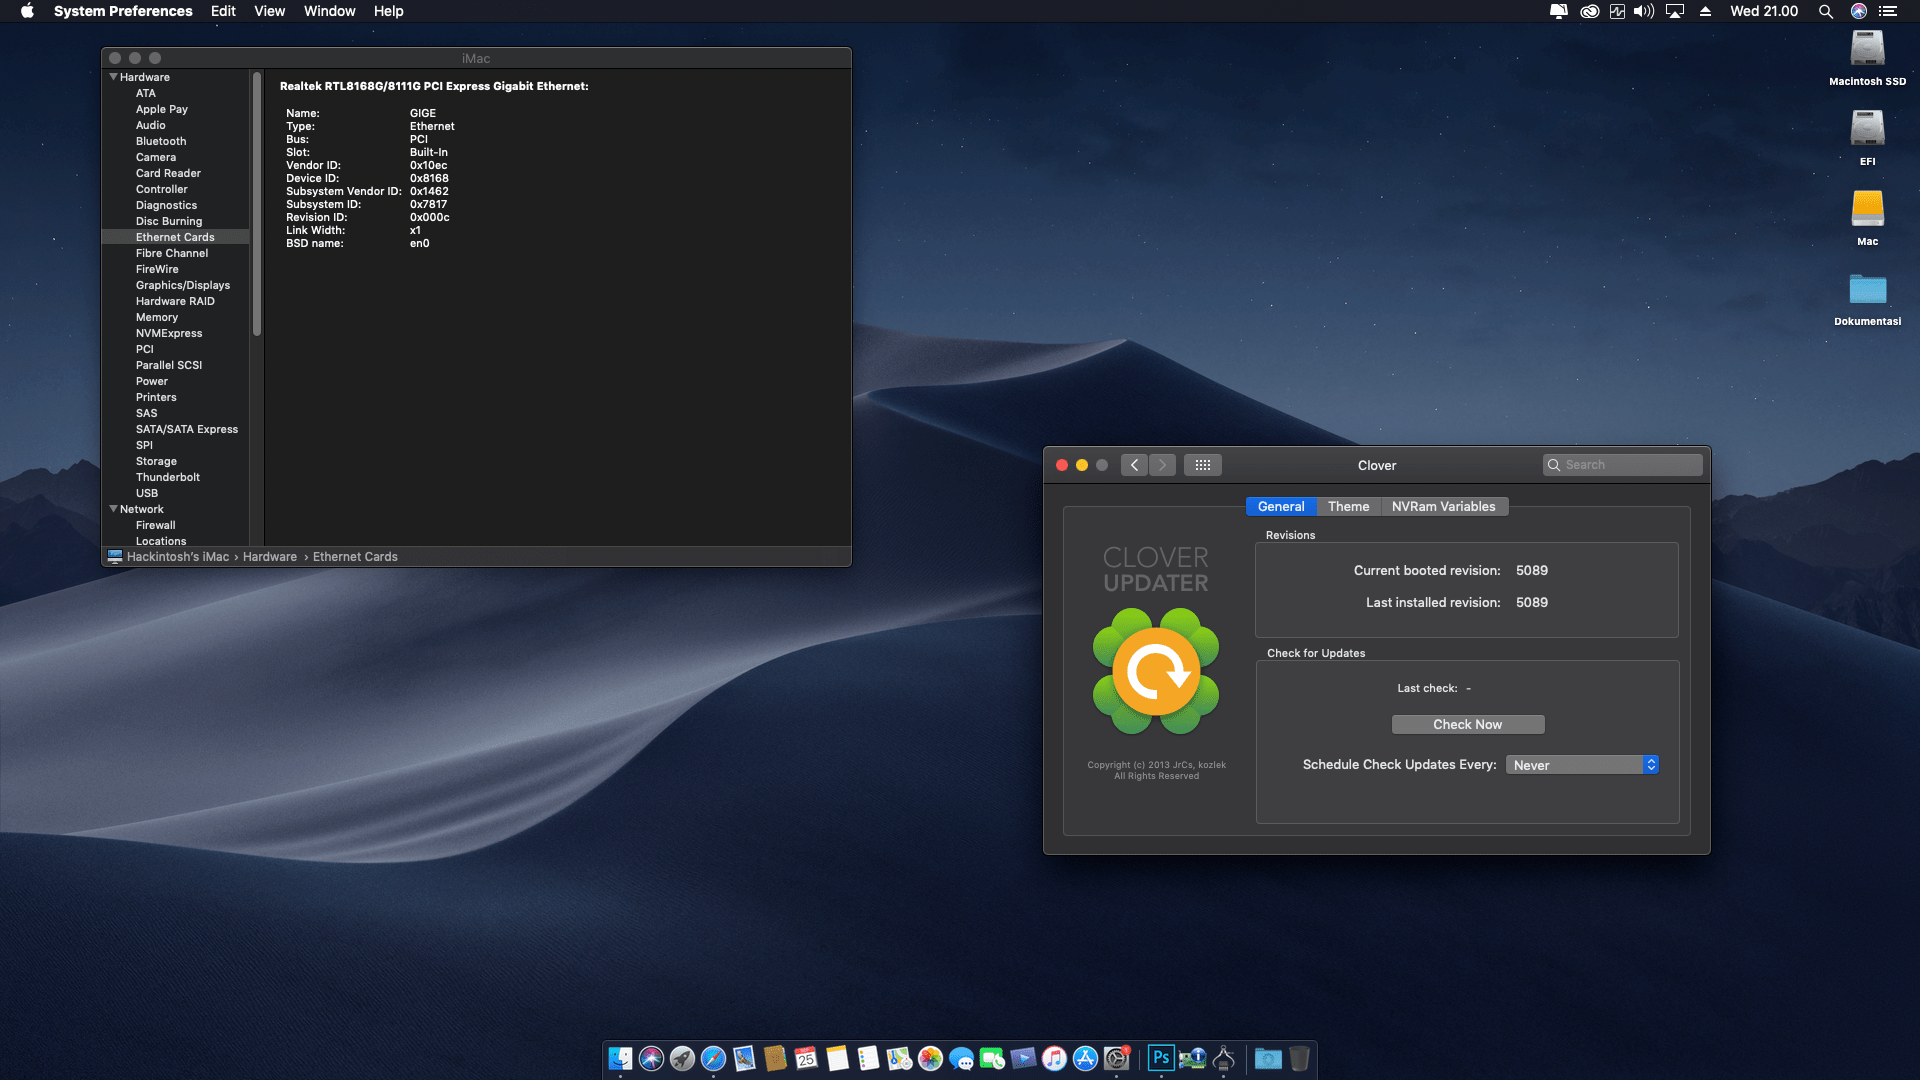Open the NVRam Variables tab
Image resolution: width=1920 pixels, height=1080 pixels.
point(1444,506)
